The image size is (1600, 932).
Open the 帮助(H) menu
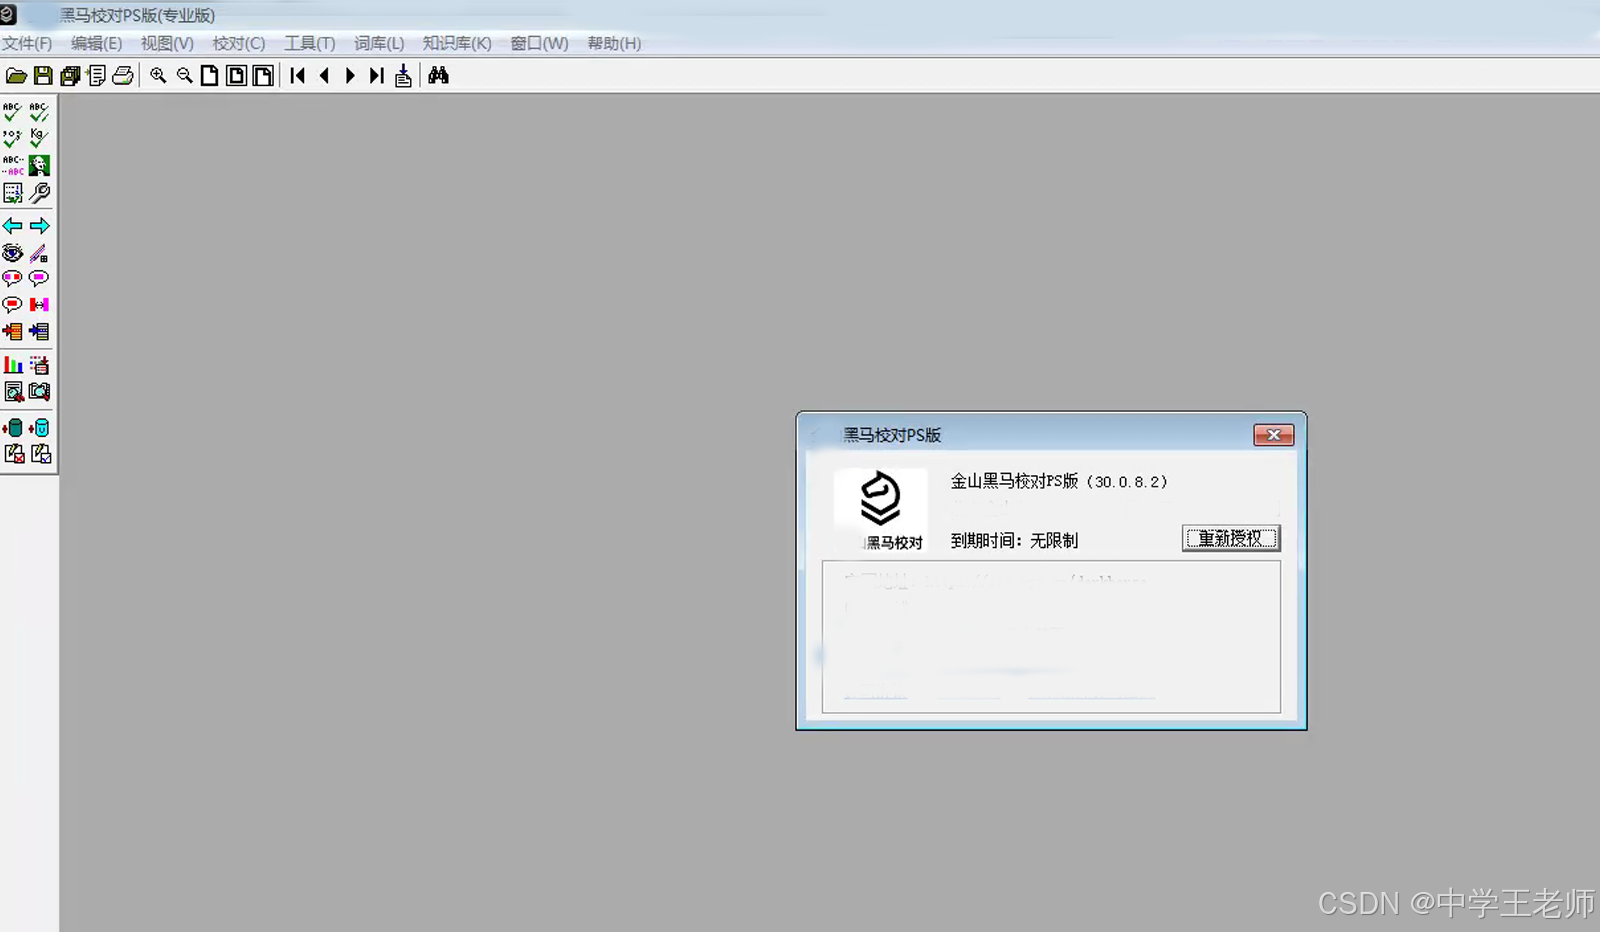(x=614, y=43)
